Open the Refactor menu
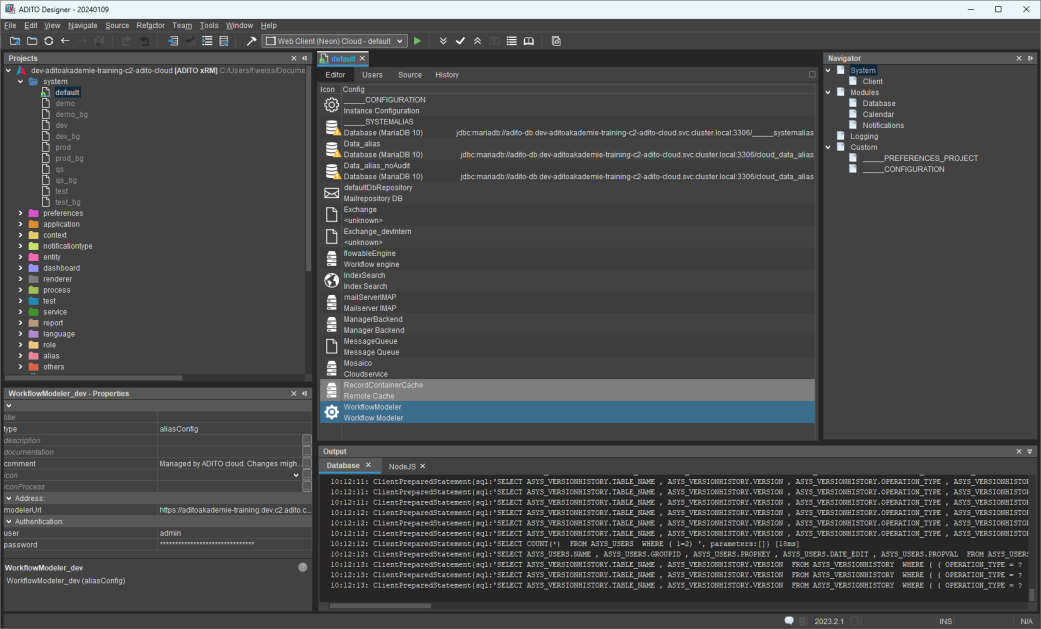 point(150,25)
